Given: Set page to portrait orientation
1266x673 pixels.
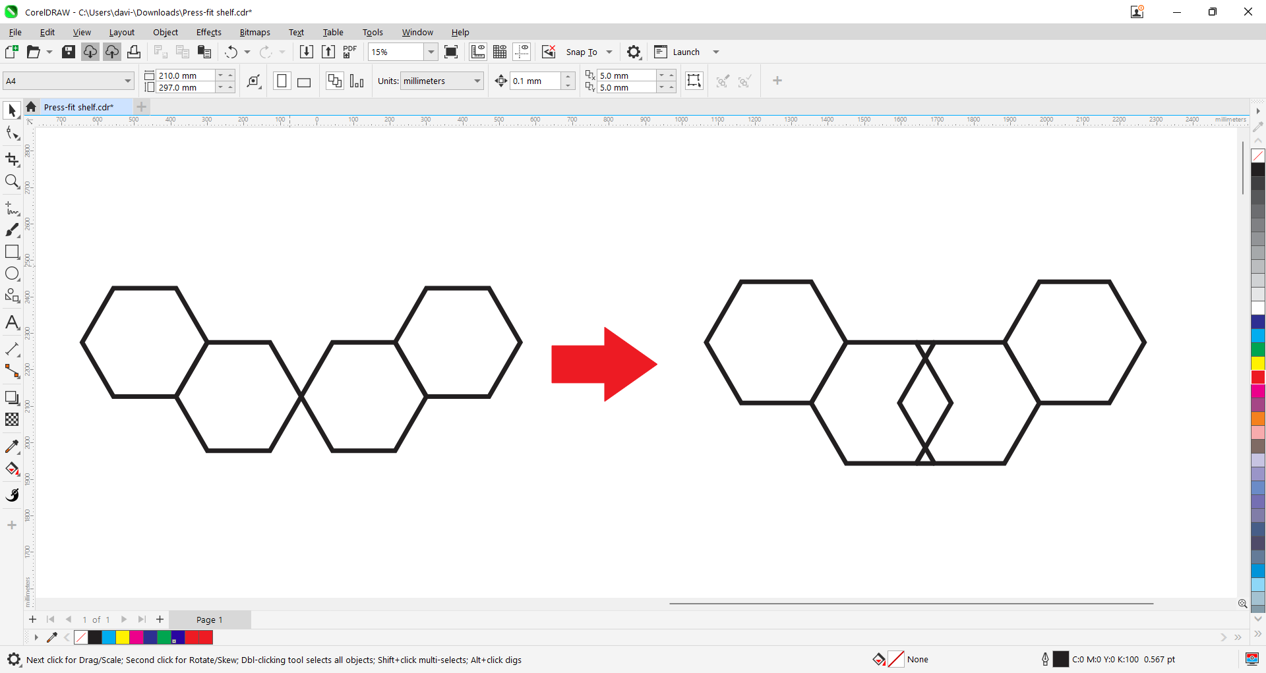Looking at the screenshot, I should click(282, 81).
